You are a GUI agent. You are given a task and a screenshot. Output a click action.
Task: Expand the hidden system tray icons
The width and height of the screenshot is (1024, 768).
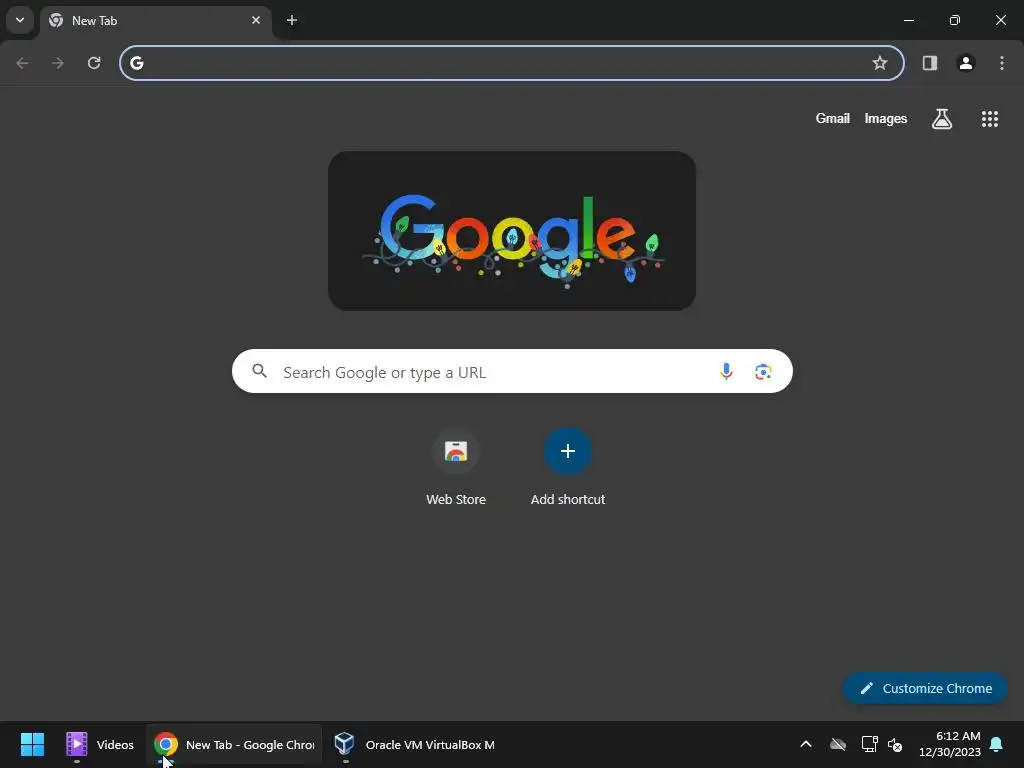806,744
